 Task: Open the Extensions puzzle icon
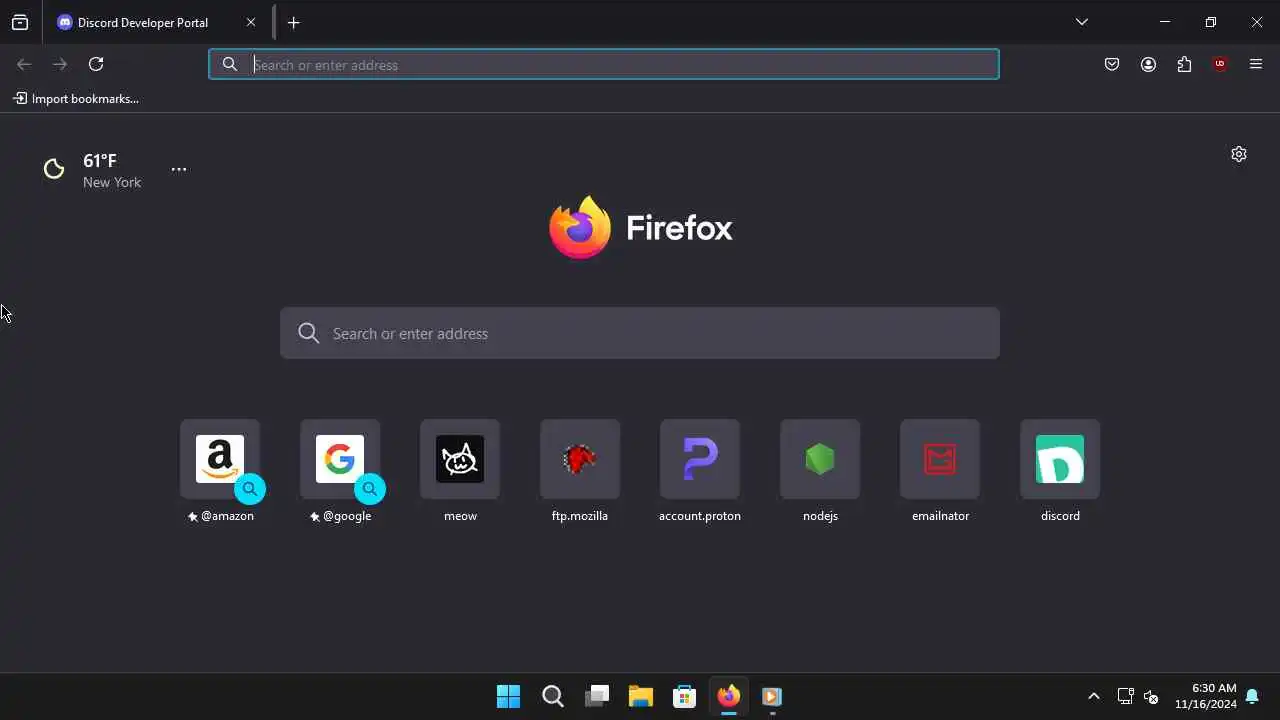coord(1184,64)
